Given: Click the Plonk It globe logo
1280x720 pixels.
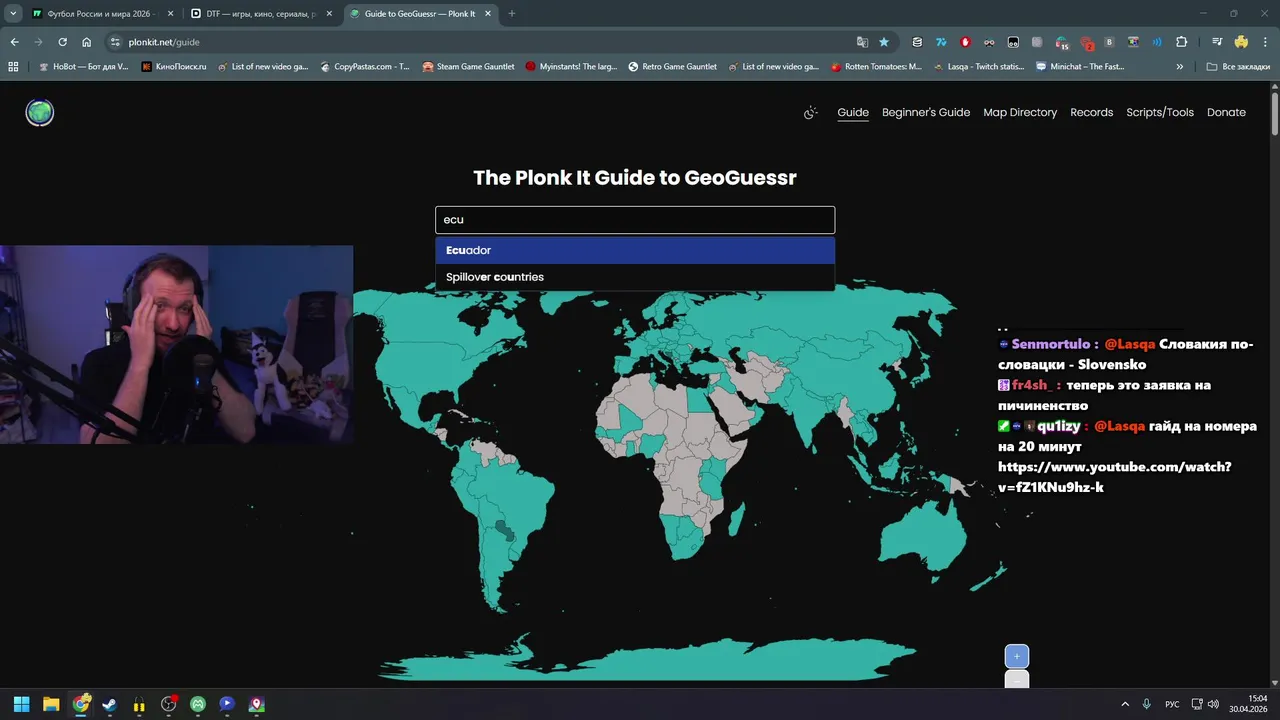Looking at the screenshot, I should click(x=40, y=113).
